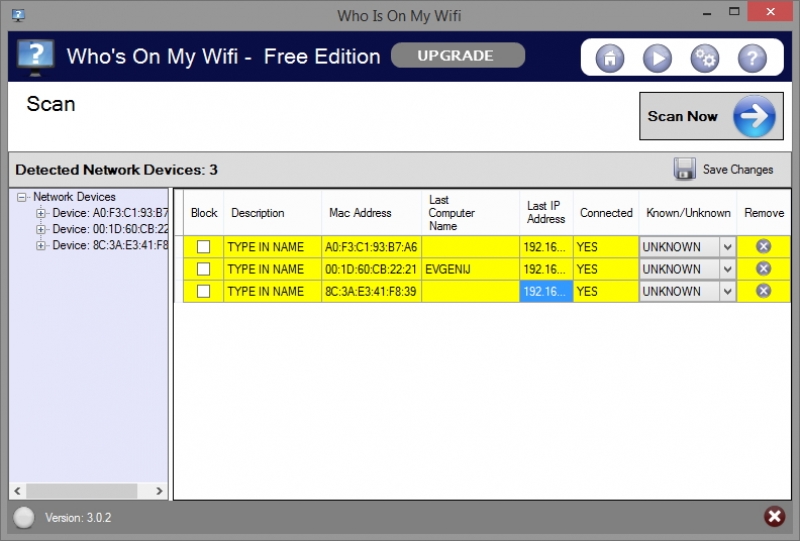Click the Version: 3.0.2 label
Image resolution: width=800 pixels, height=541 pixels.
coord(78,518)
